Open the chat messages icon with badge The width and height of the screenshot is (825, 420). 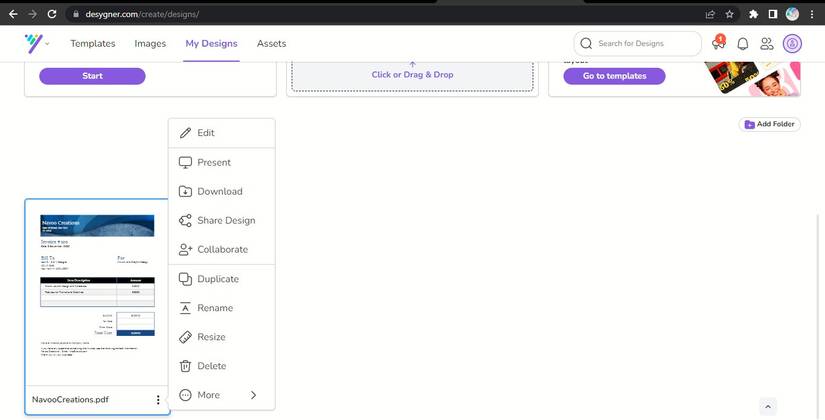[718, 43]
